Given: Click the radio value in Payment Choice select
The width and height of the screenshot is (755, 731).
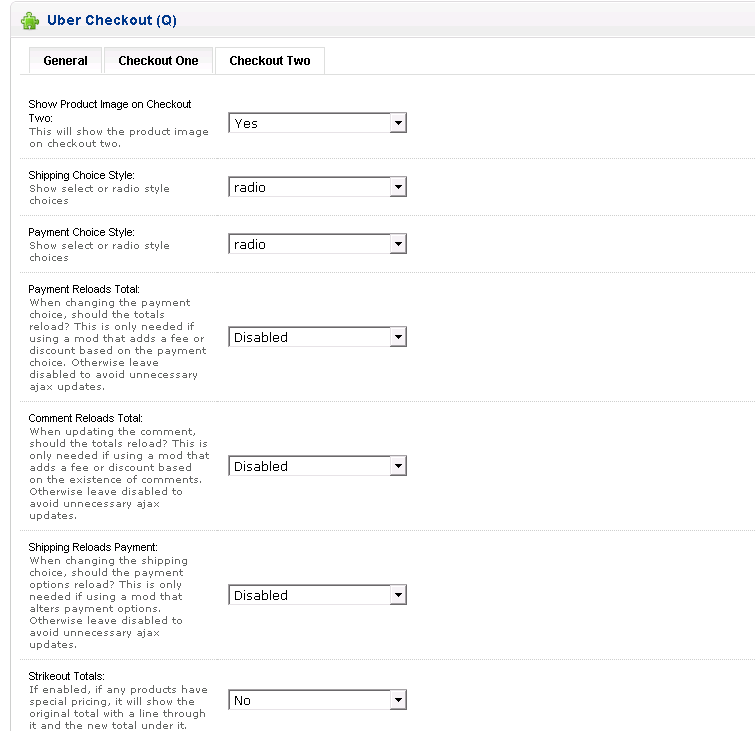Looking at the screenshot, I should tap(250, 245).
